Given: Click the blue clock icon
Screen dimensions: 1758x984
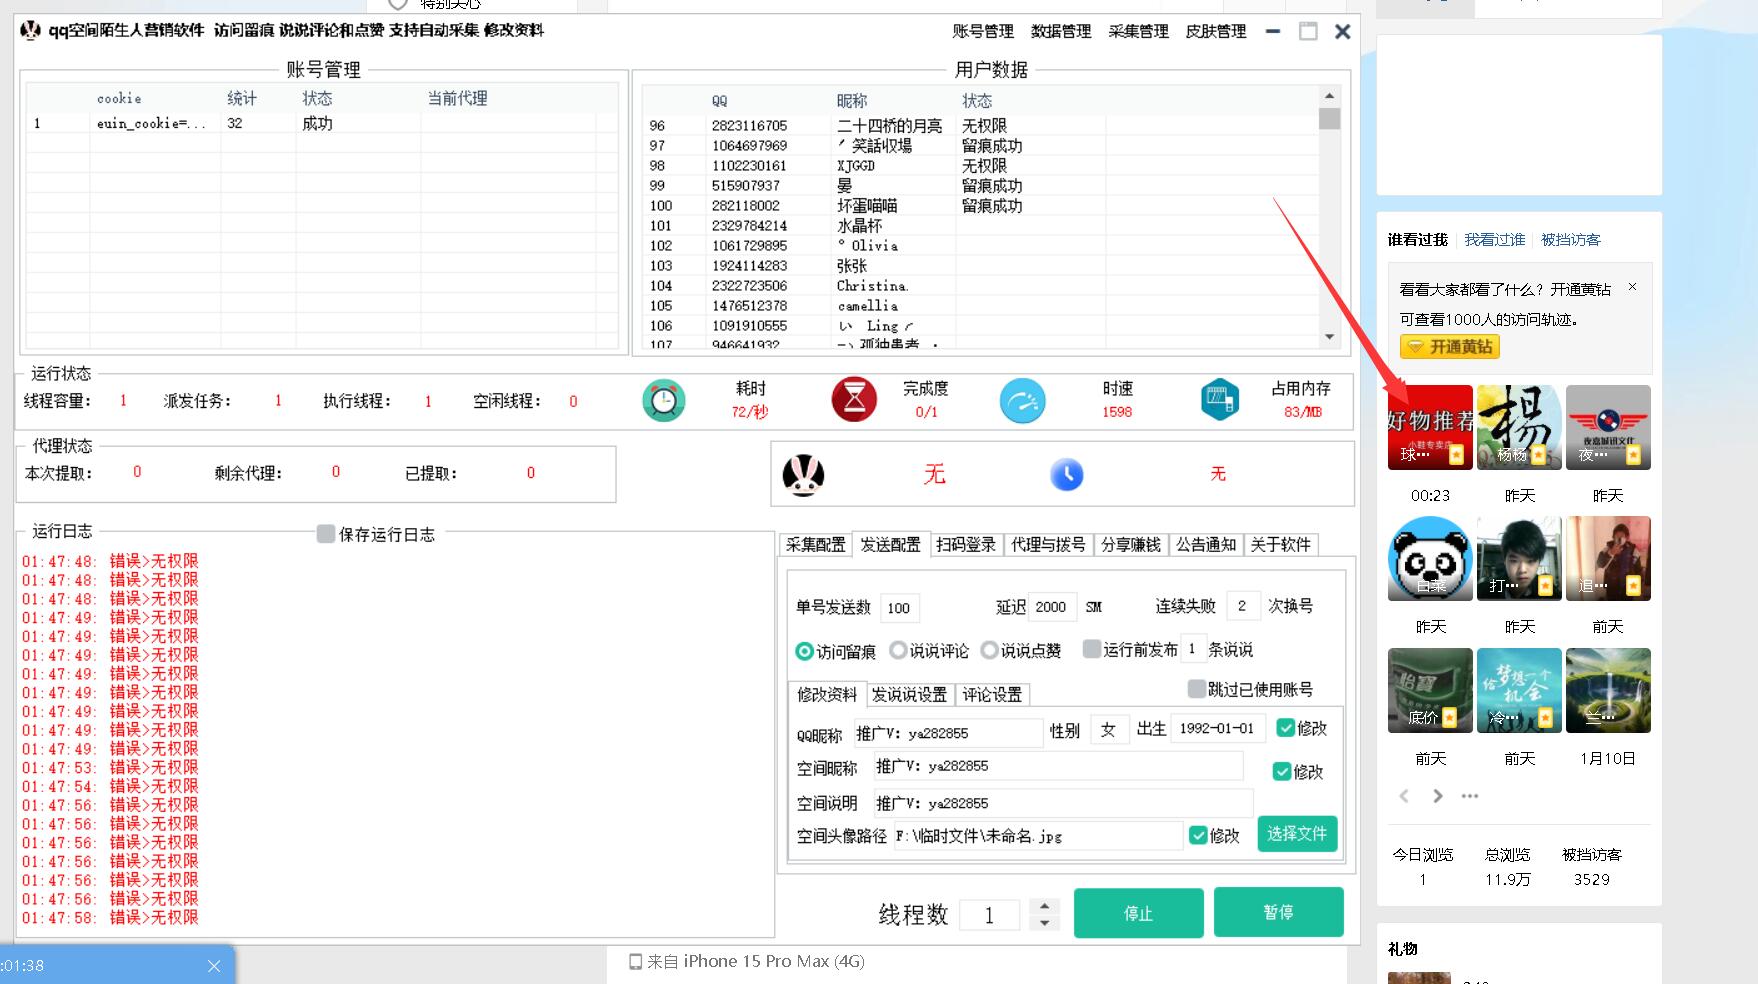Looking at the screenshot, I should pos(1067,475).
